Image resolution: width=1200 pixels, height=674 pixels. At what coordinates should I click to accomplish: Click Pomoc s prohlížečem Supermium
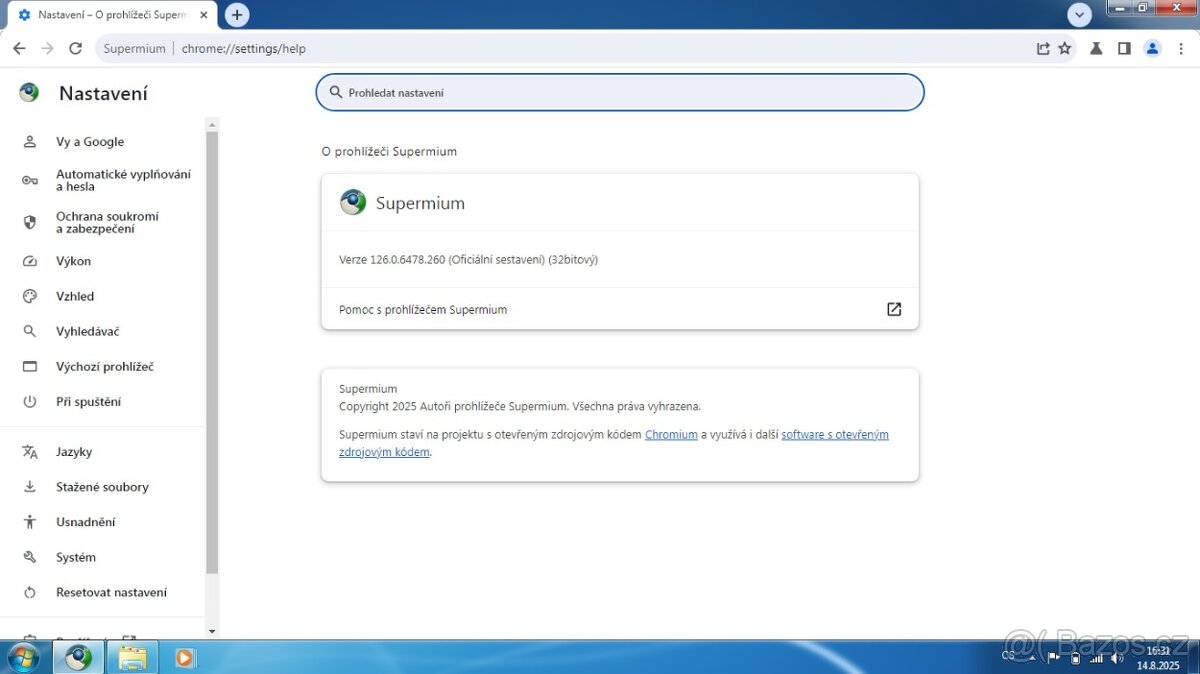pos(423,309)
